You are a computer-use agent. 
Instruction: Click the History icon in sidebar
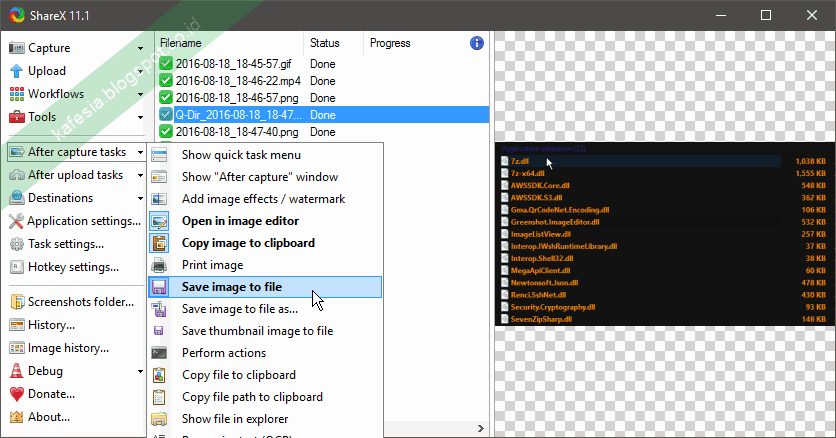click(x=17, y=325)
